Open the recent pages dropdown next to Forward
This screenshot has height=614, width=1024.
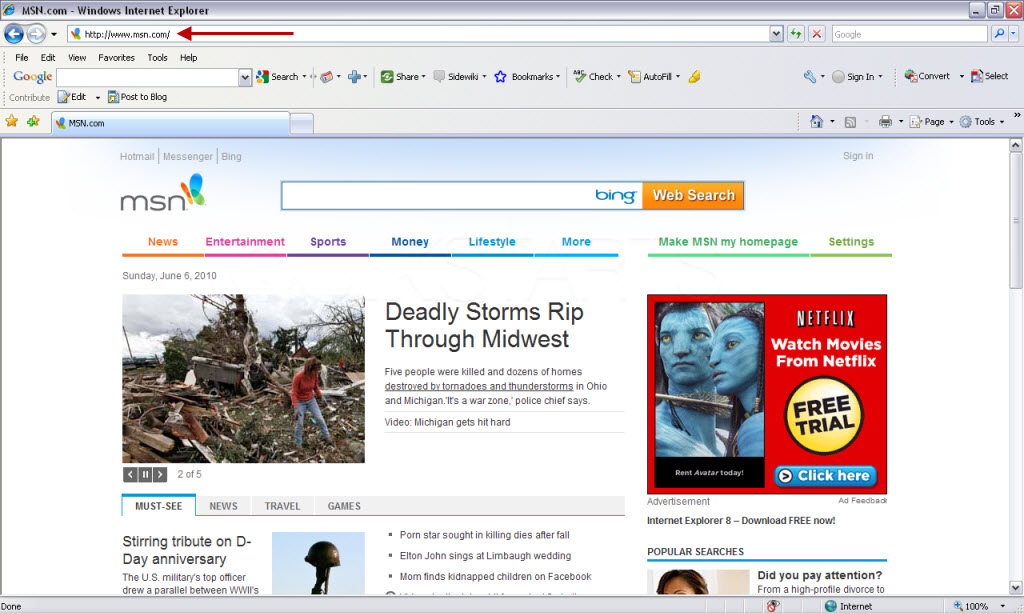[54, 34]
